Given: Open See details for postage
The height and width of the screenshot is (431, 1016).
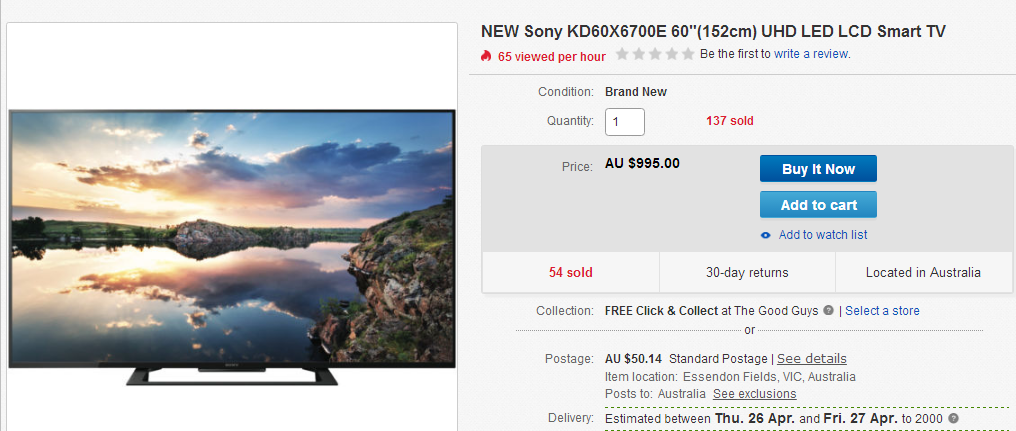Looking at the screenshot, I should point(812,358).
